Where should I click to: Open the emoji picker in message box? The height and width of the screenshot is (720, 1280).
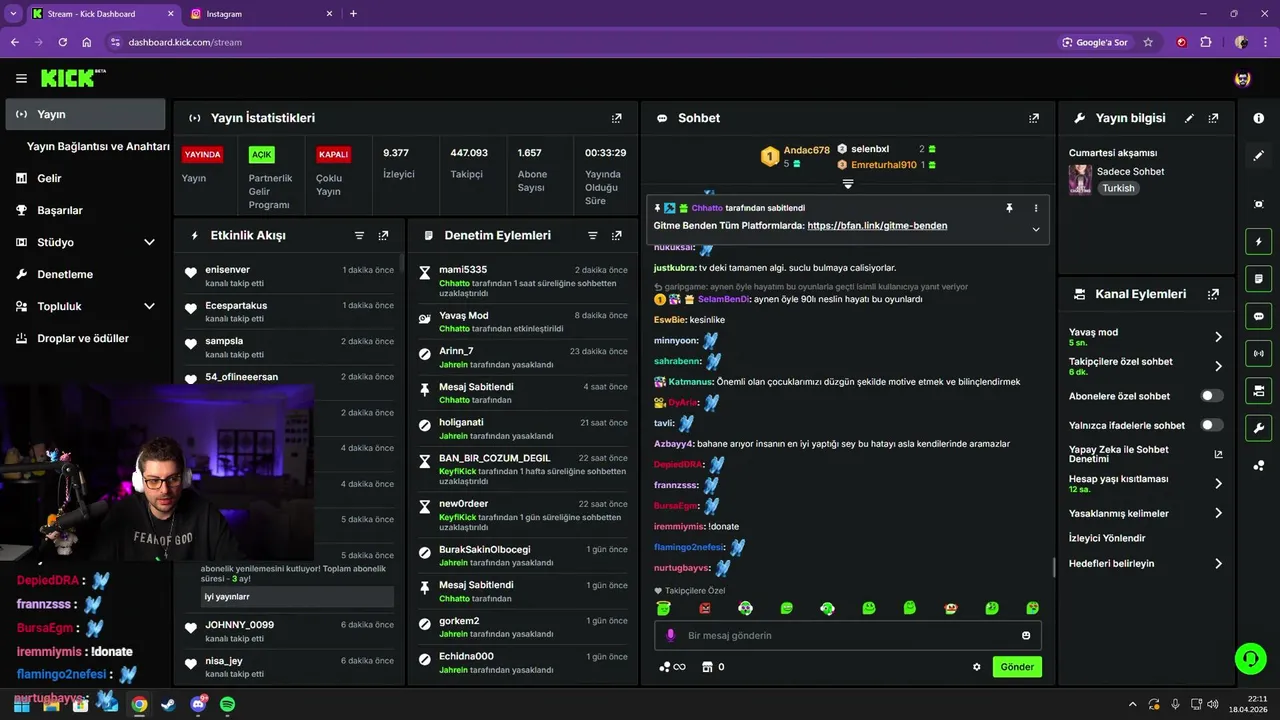pos(1026,635)
